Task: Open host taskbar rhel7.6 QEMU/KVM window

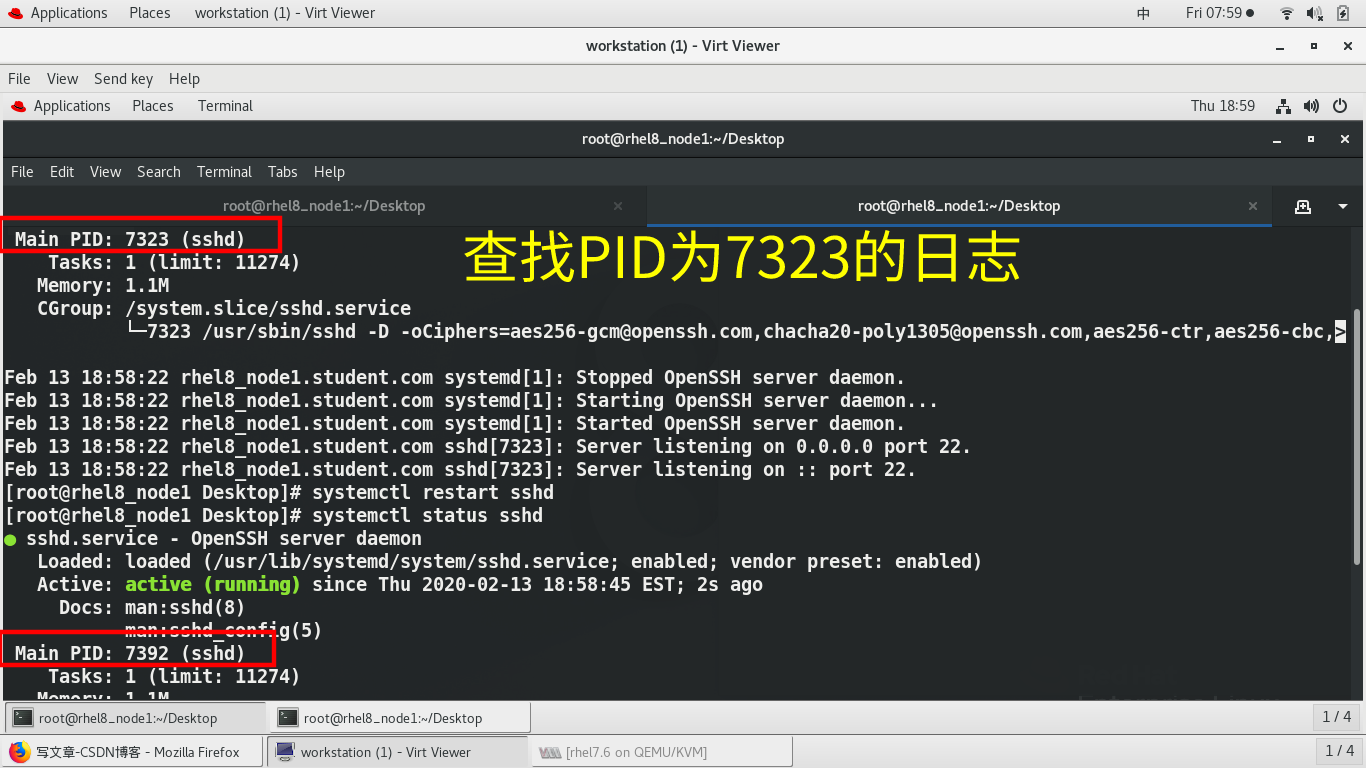Action: click(662, 752)
